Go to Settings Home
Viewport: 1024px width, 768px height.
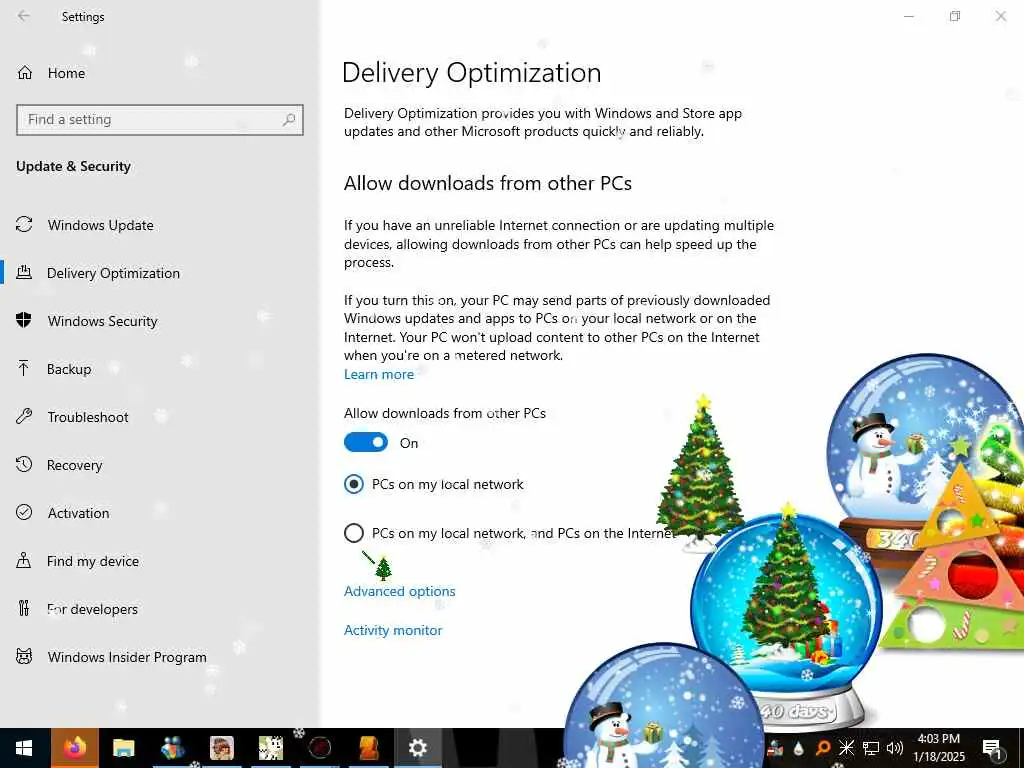click(66, 73)
